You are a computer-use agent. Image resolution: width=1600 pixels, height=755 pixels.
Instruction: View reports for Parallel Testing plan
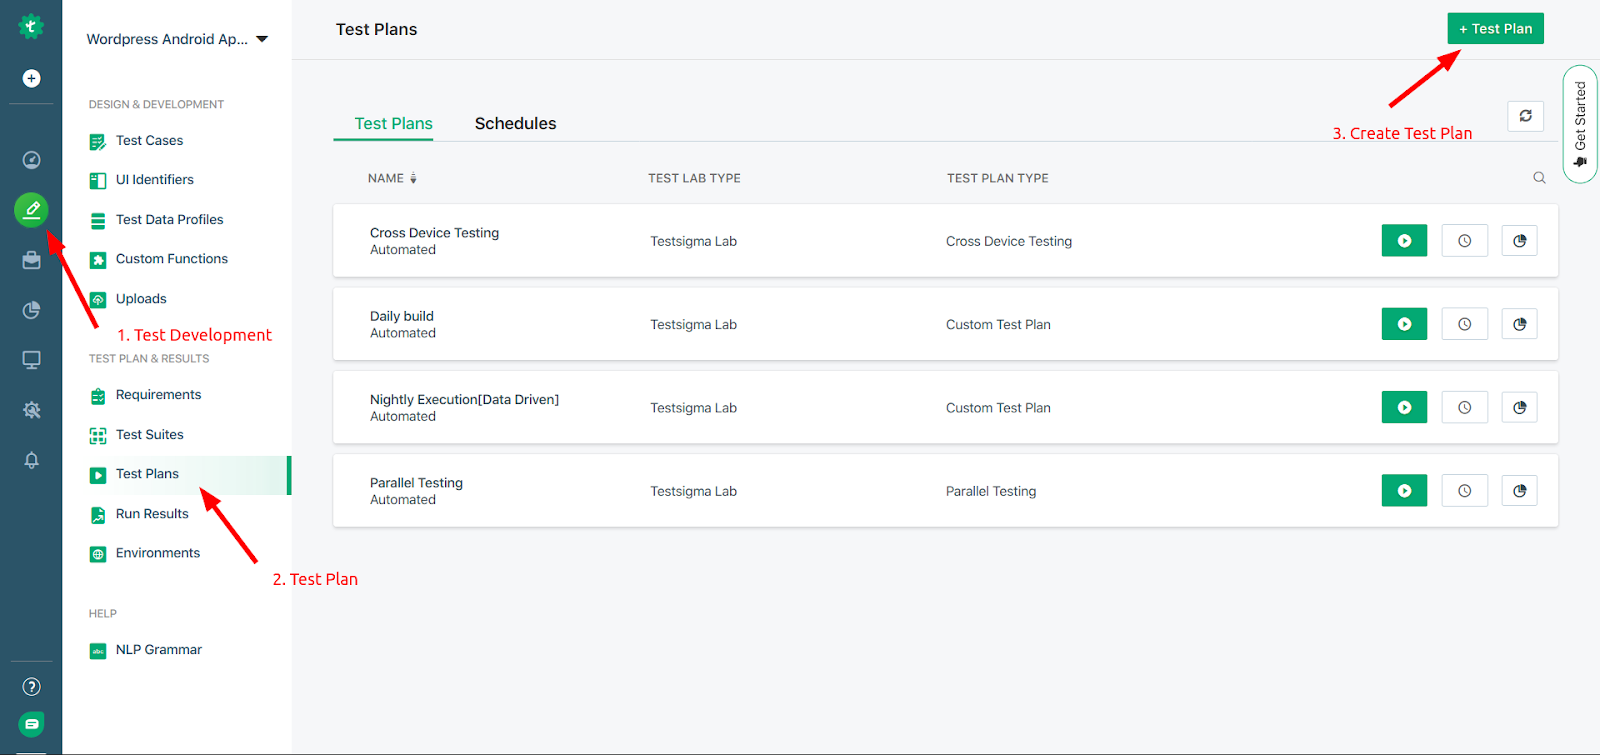(1519, 491)
